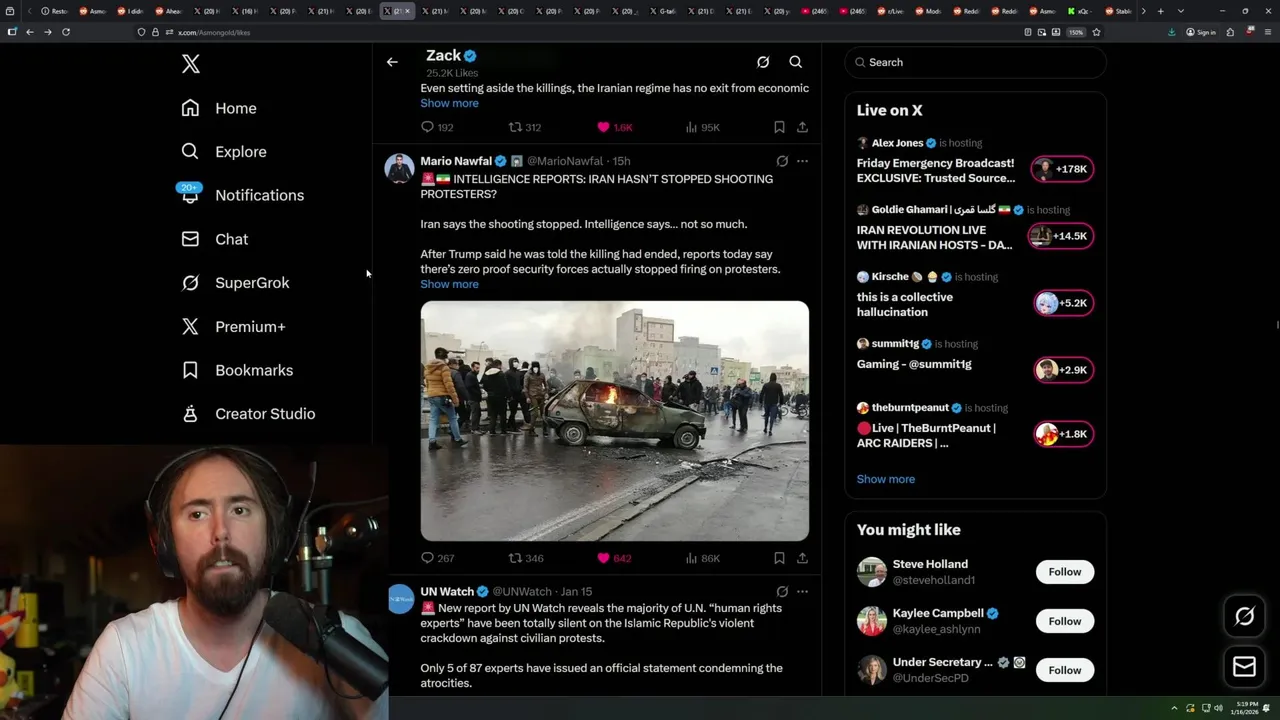Click Sign in in browser toolbar

(x=1201, y=32)
